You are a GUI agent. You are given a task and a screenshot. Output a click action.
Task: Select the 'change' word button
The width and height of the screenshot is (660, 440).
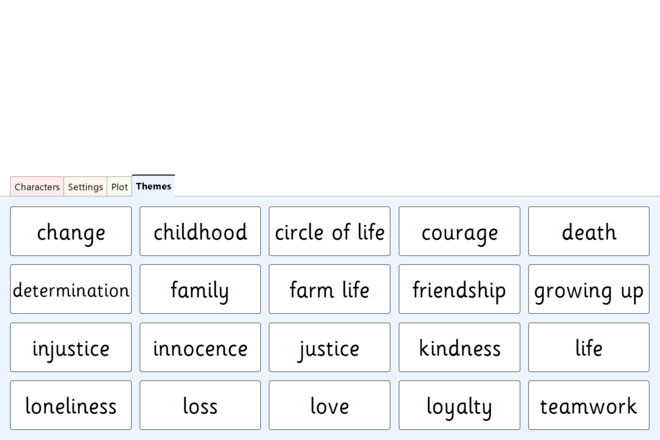click(x=71, y=232)
